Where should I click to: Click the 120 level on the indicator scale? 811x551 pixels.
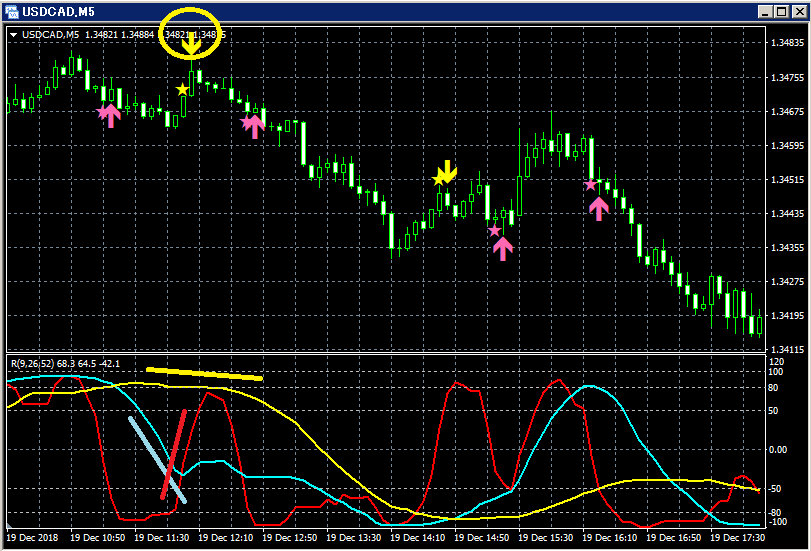[x=776, y=362]
